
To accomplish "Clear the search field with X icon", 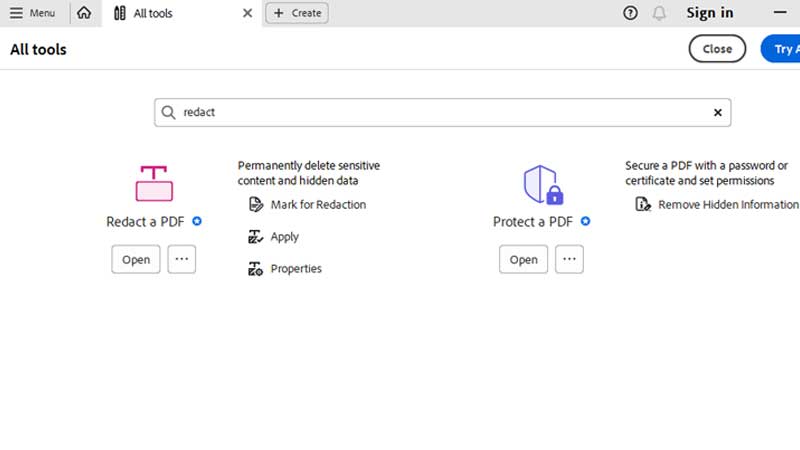I will click(x=717, y=113).
